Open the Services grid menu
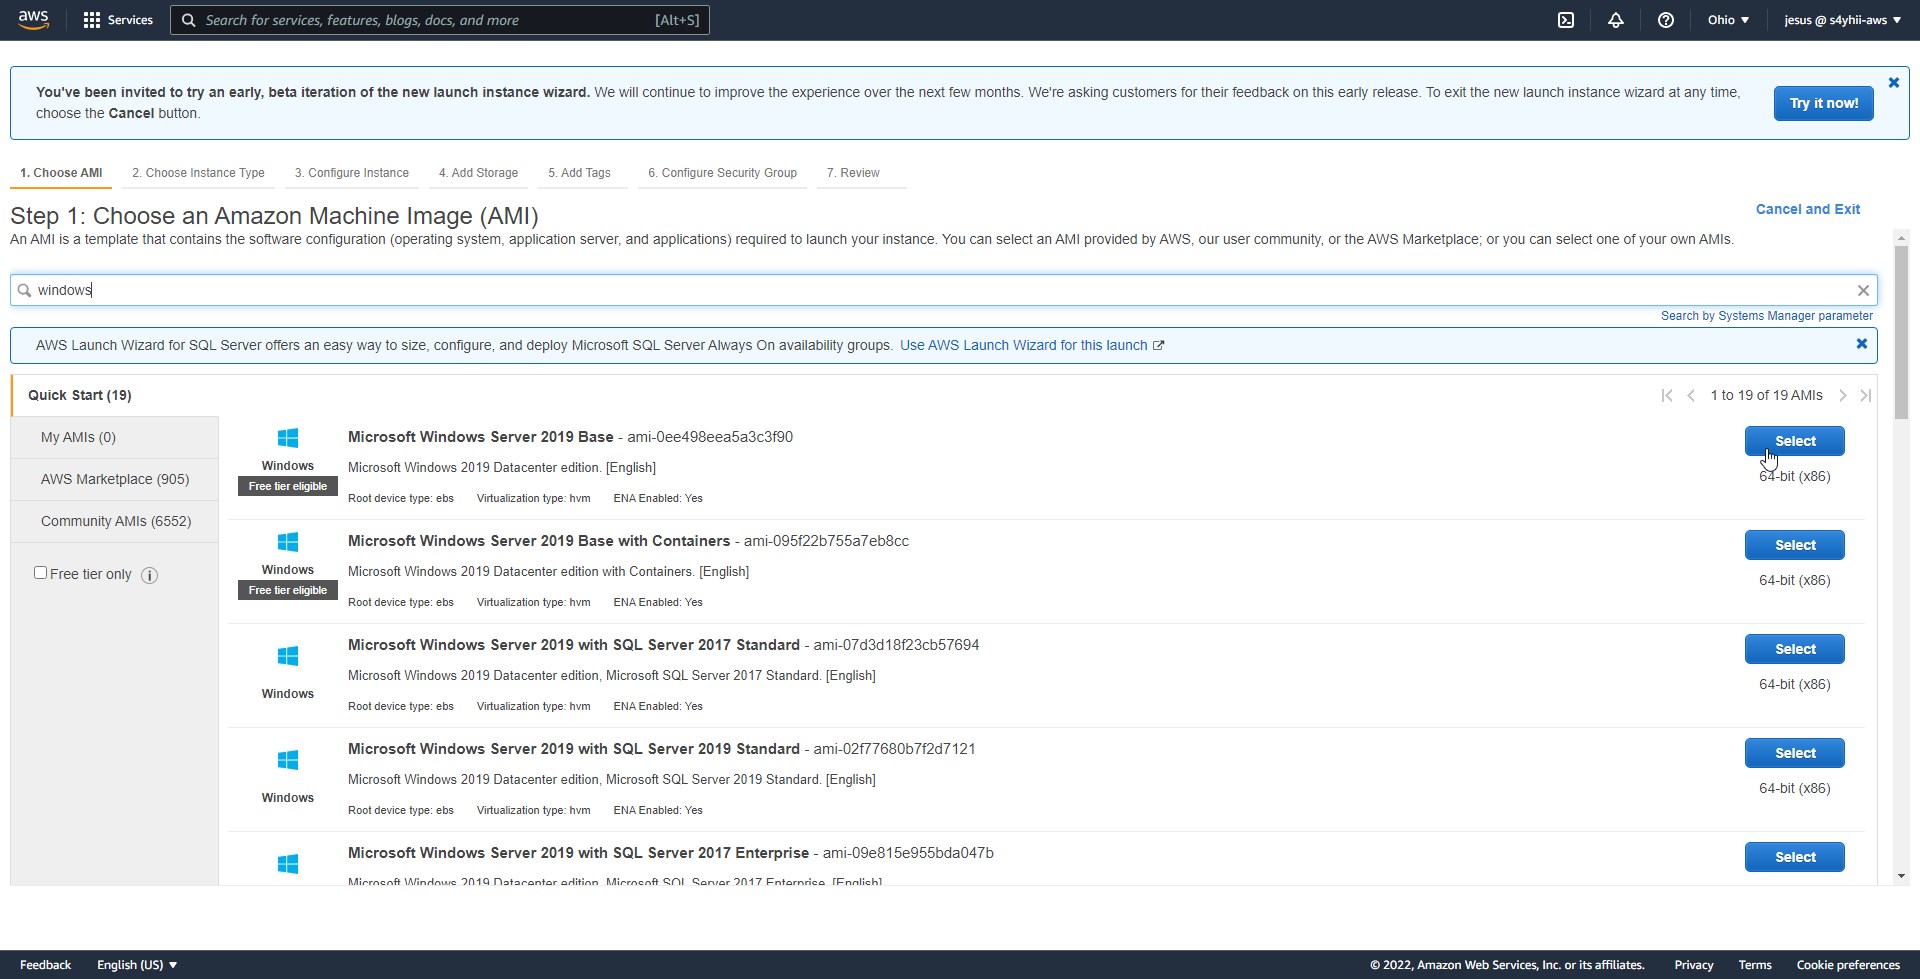This screenshot has height=979, width=1920. [118, 20]
